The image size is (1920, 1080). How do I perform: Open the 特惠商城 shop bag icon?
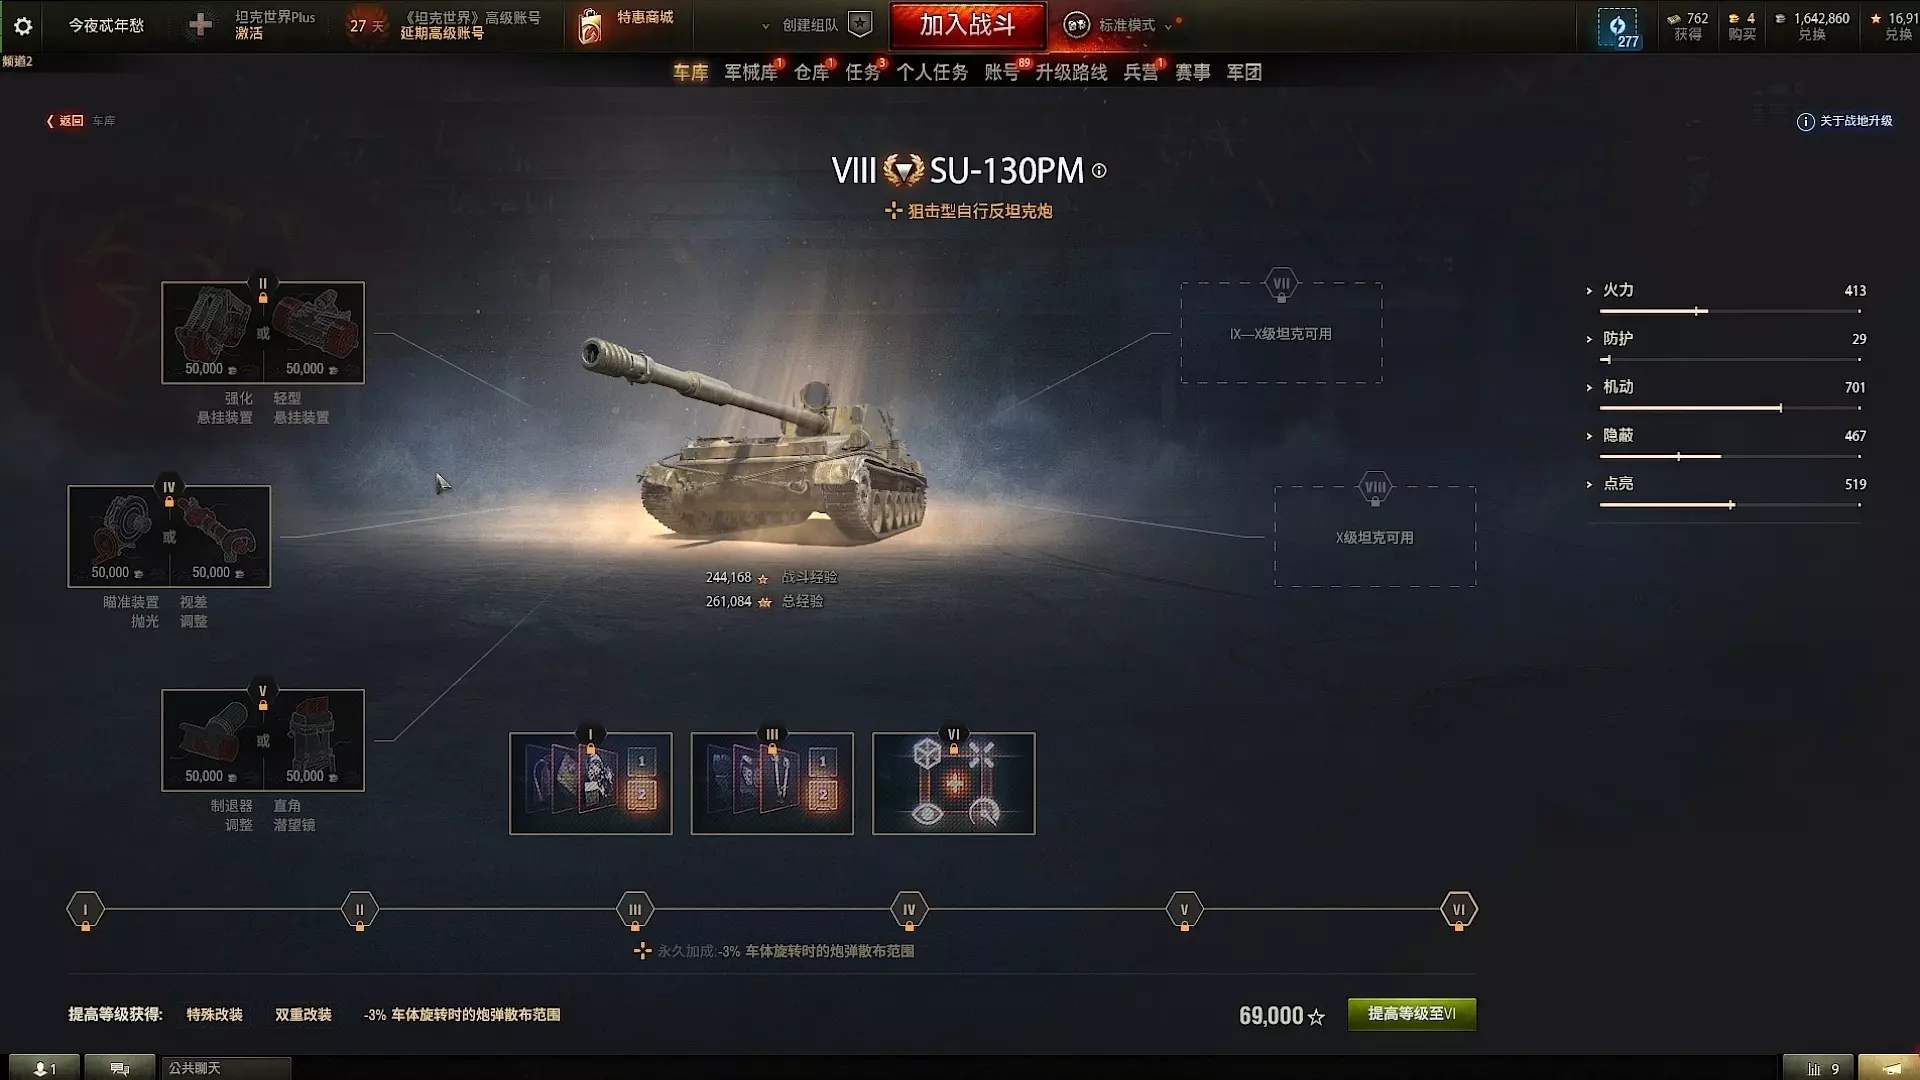[590, 27]
